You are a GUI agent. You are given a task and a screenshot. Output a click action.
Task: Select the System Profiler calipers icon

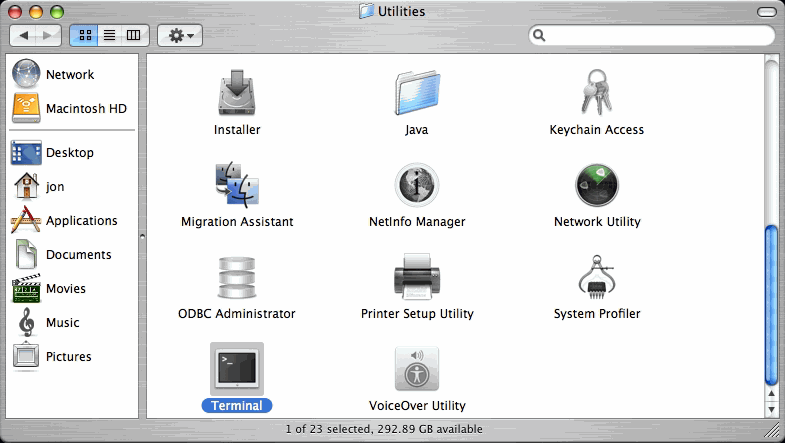(597, 277)
